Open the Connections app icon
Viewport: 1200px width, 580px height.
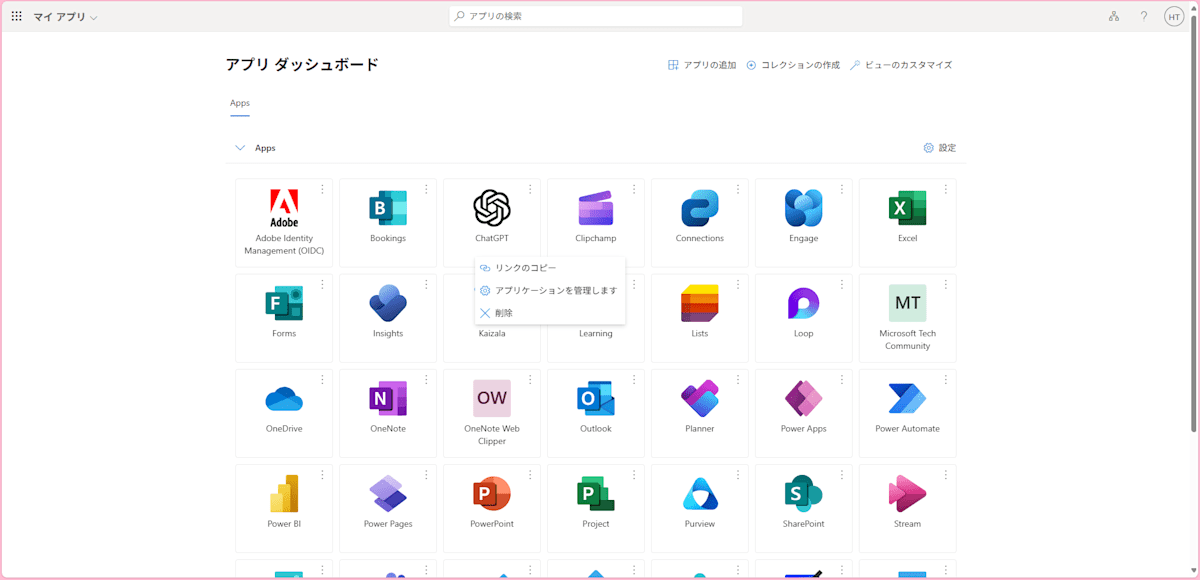[x=700, y=208]
